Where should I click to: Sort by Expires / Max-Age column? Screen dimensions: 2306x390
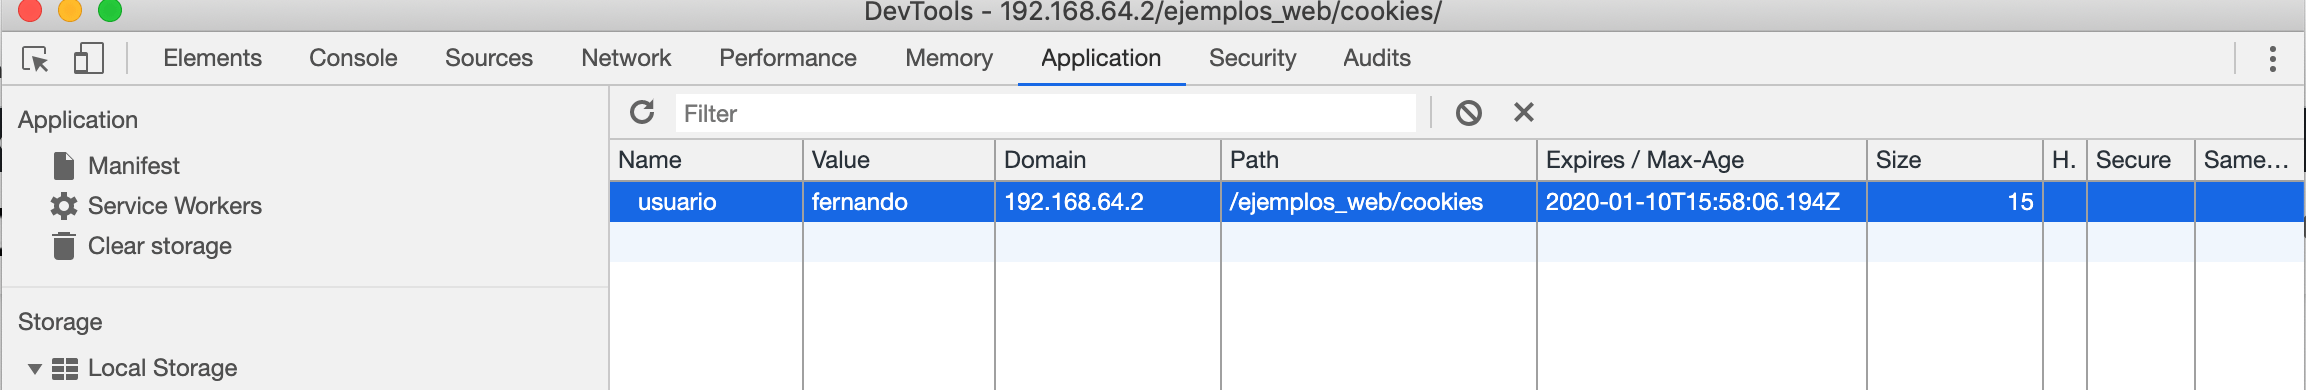[x=1702, y=160]
